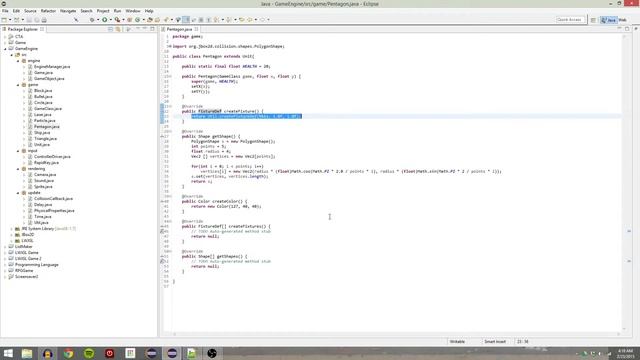Select Block.java in tree
Viewport: 640px width, 360px height.
[x=43, y=91]
